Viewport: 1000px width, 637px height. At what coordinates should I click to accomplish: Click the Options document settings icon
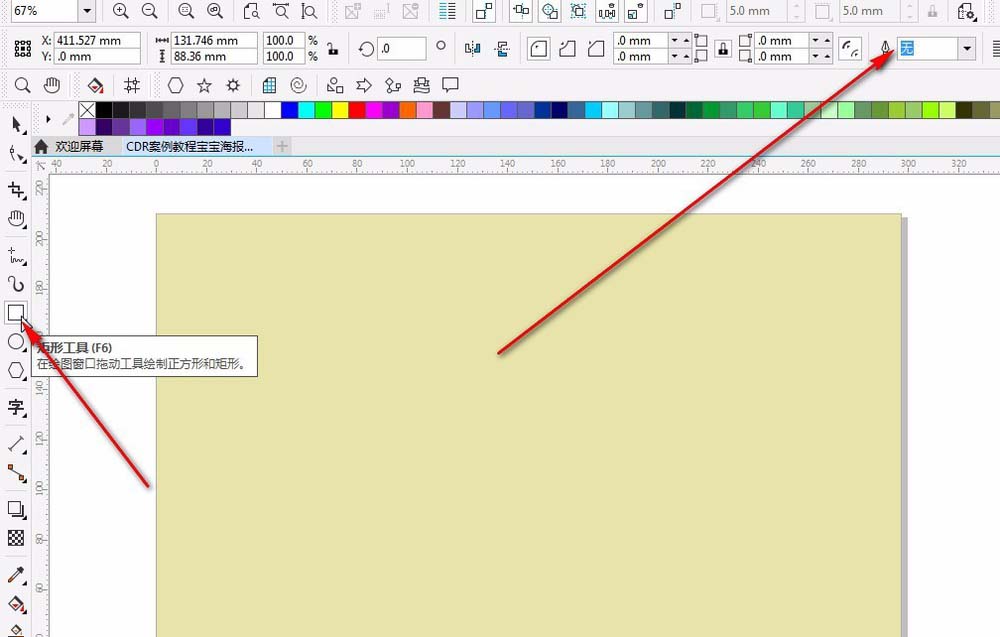966,11
